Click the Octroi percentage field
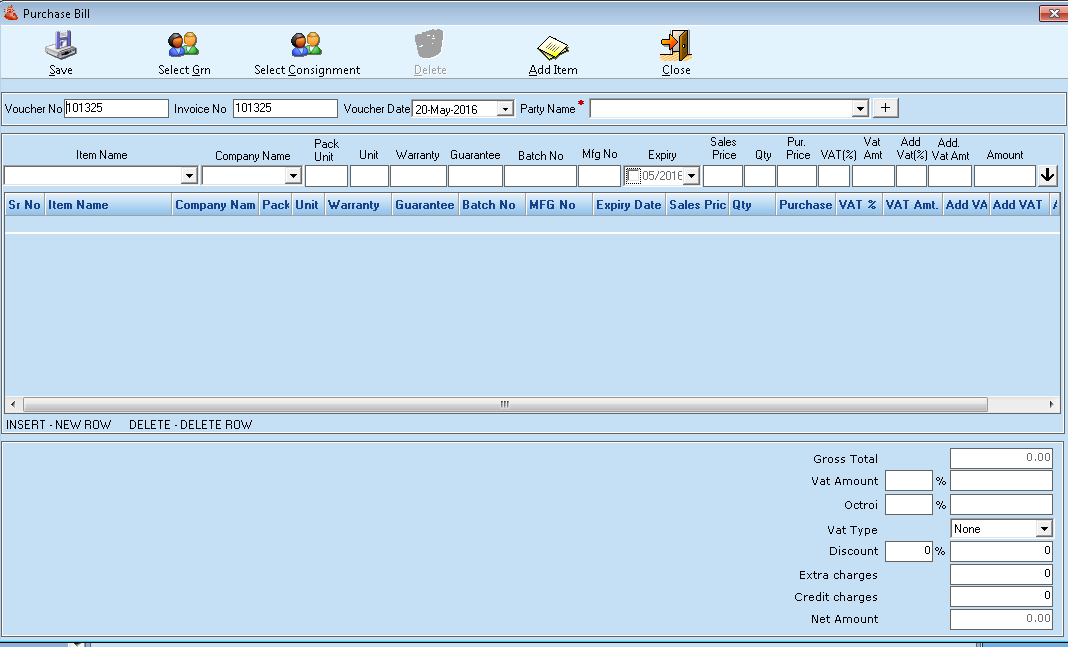This screenshot has width=1068, height=647. [908, 505]
